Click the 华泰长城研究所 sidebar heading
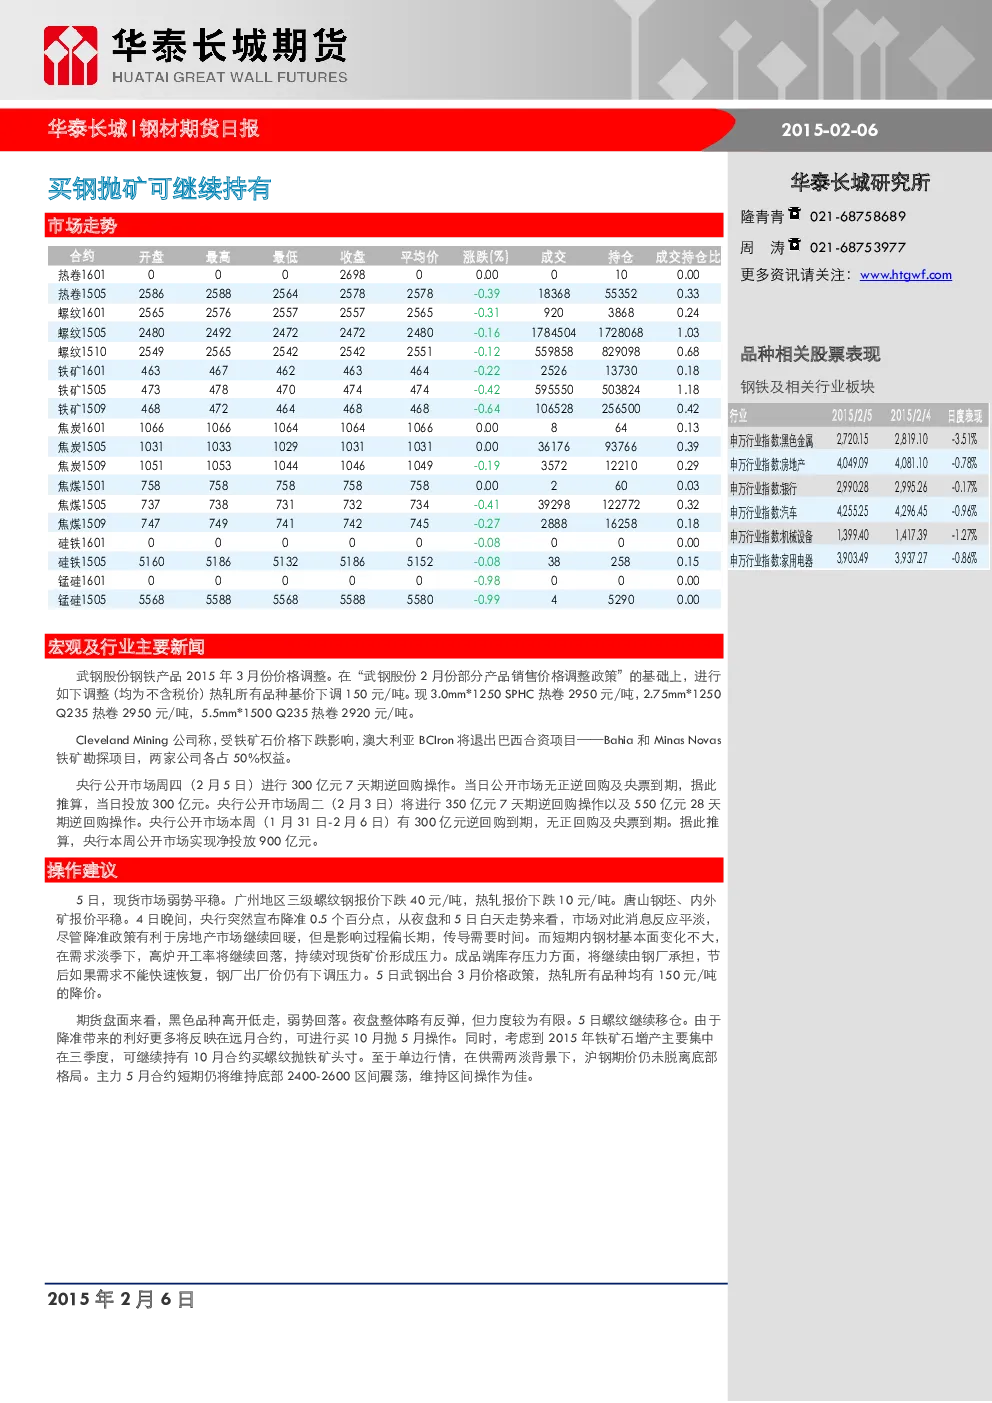The width and height of the screenshot is (992, 1403). coord(860,182)
